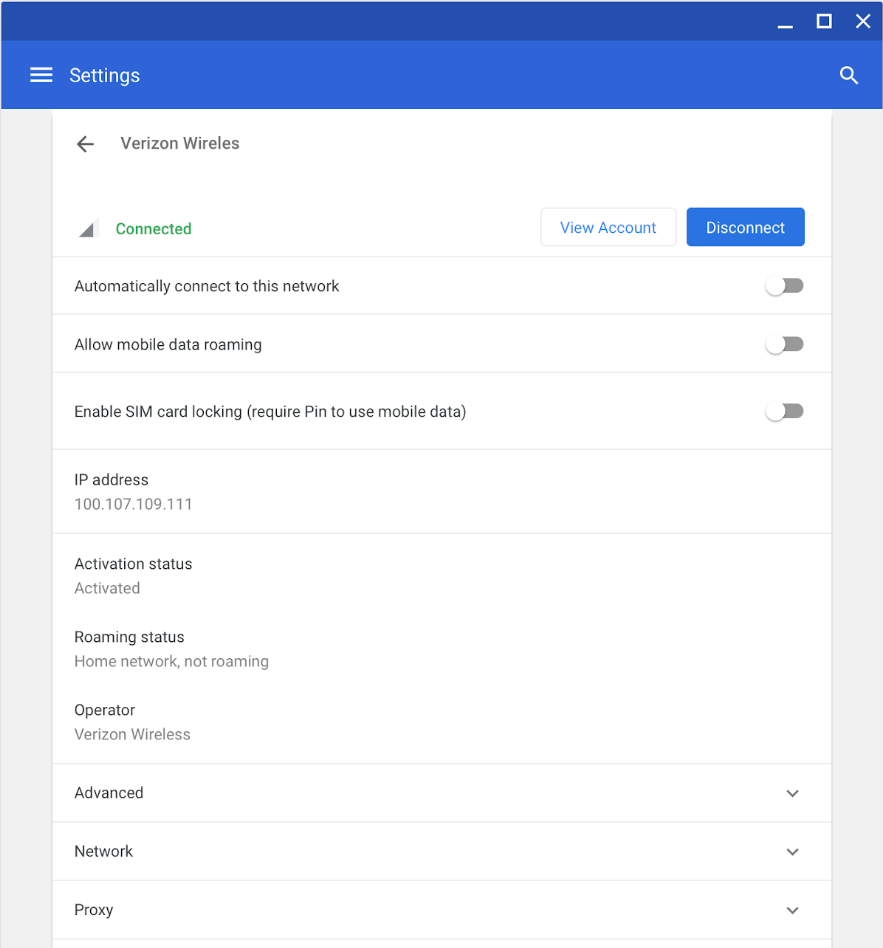Click the Proxy section label
The image size is (883, 948).
click(94, 910)
